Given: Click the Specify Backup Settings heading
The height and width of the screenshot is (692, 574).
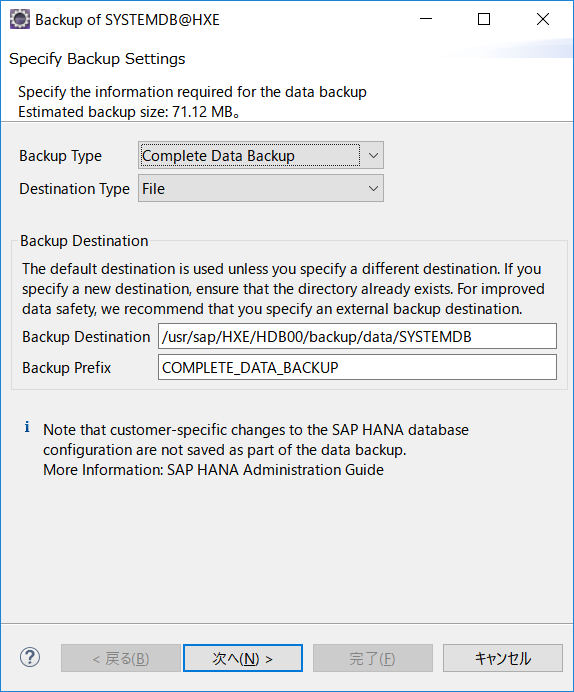Looking at the screenshot, I should pyautogui.click(x=97, y=59).
